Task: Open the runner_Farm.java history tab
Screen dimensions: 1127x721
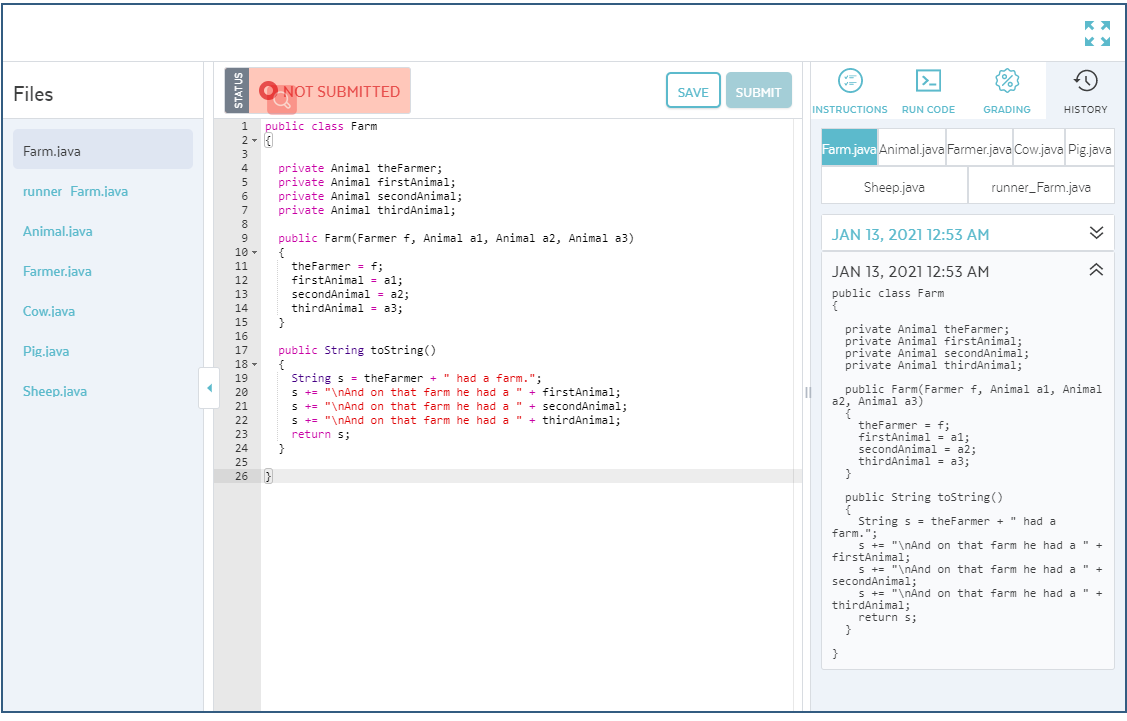Action: tap(1040, 185)
